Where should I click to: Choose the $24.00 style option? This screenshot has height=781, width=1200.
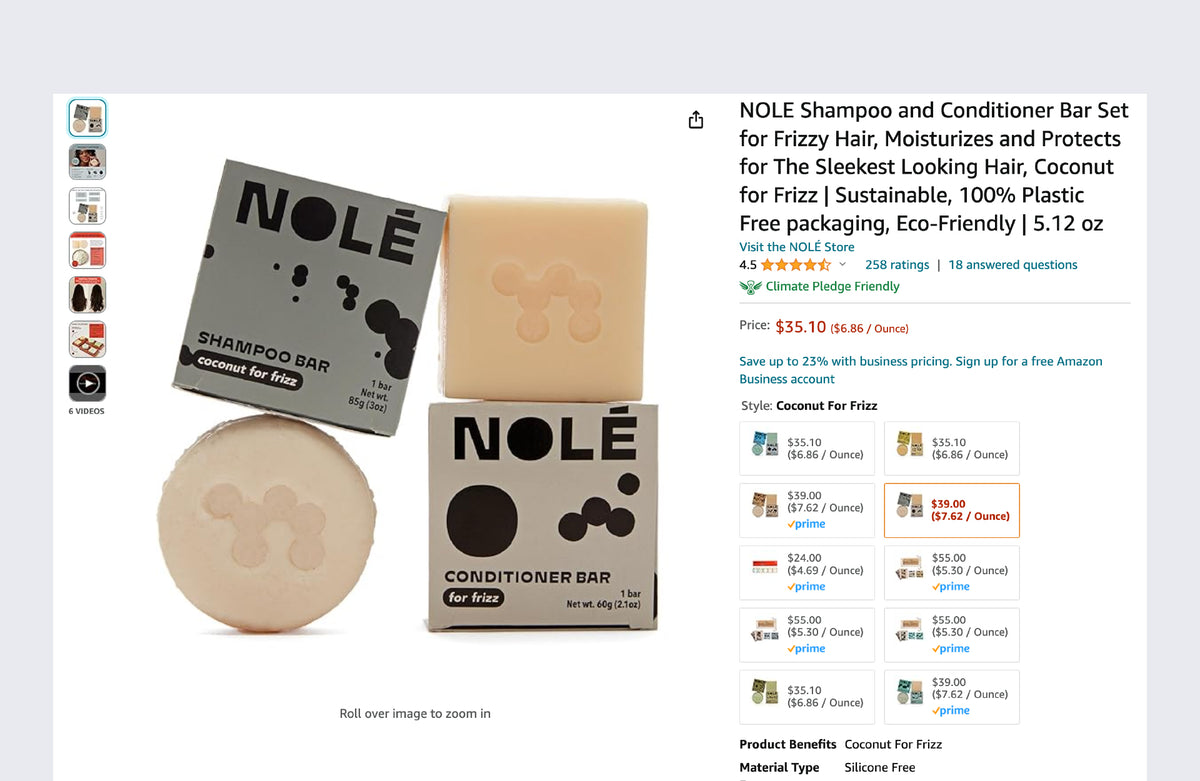pos(806,571)
